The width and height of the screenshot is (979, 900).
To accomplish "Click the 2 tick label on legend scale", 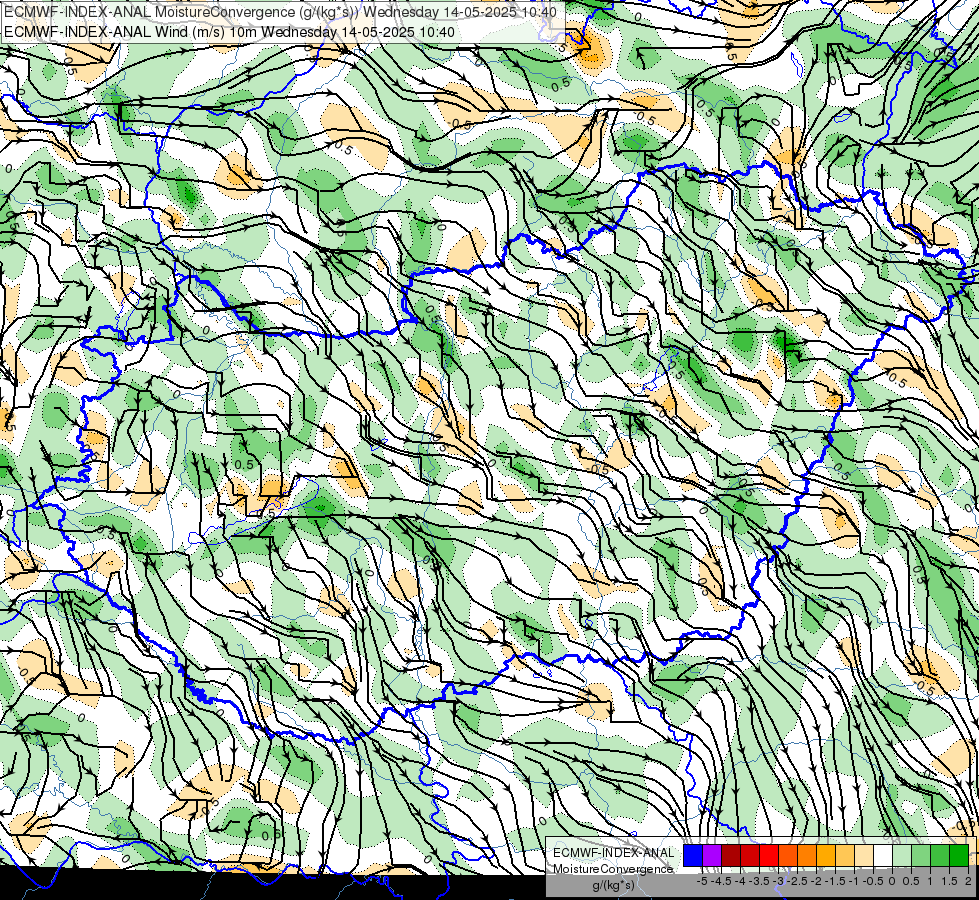I will (968, 881).
